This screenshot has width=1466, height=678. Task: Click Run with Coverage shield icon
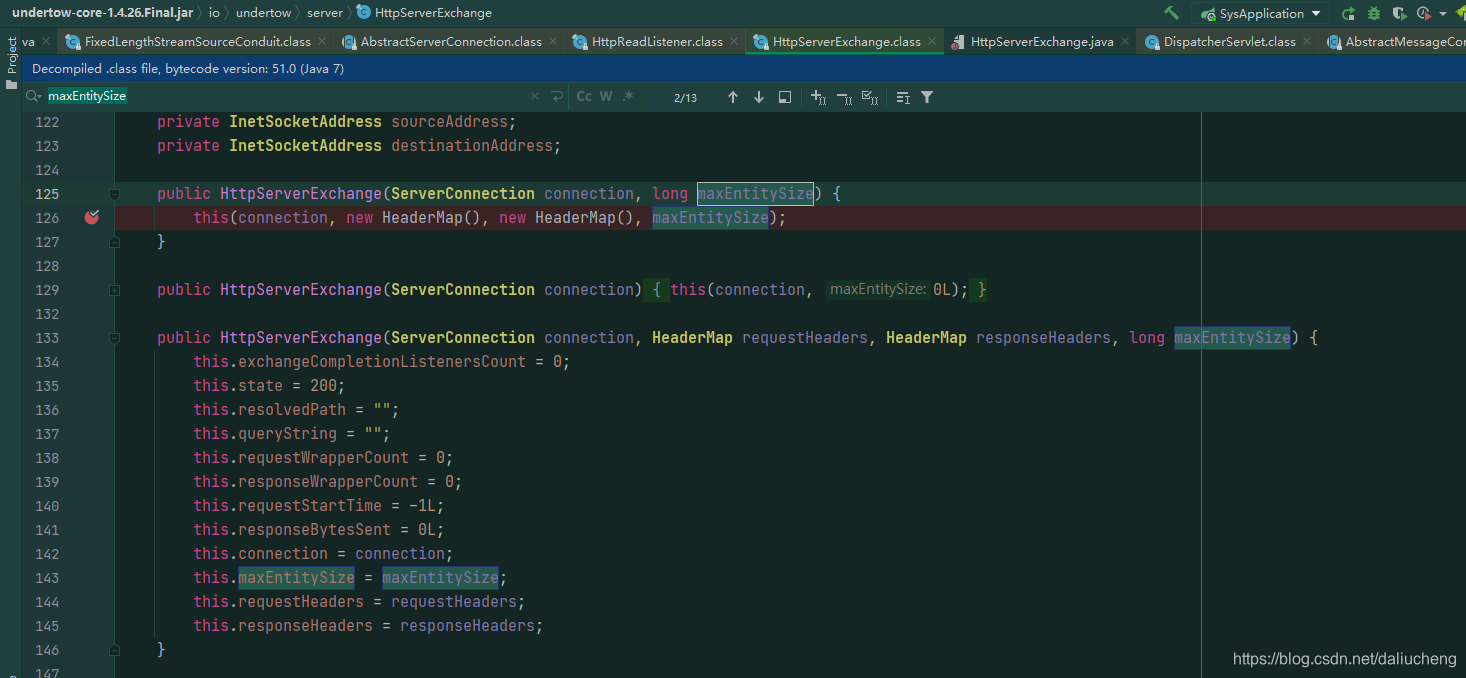pos(1398,13)
